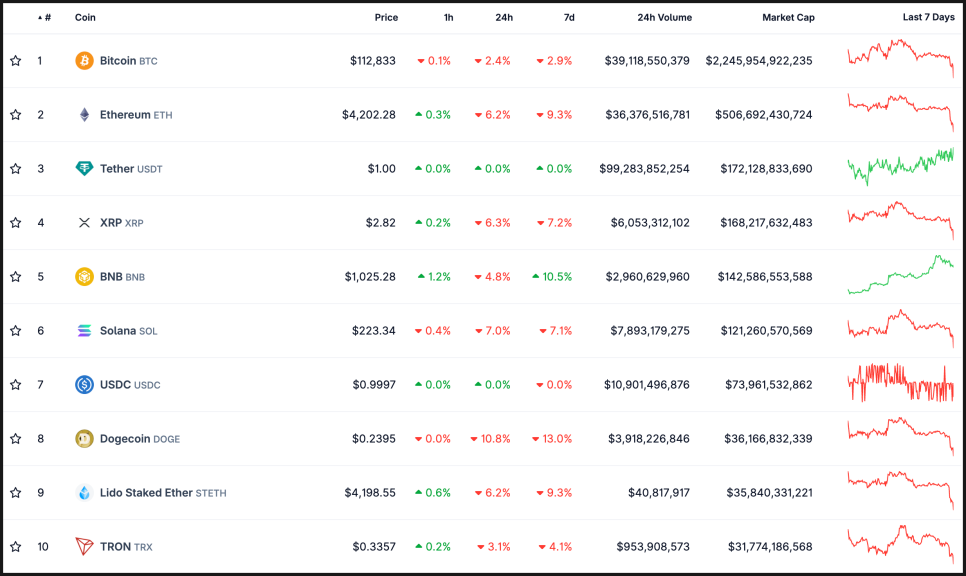966x576 pixels.
Task: Click USDC price $0.9997
Action: tap(374, 384)
